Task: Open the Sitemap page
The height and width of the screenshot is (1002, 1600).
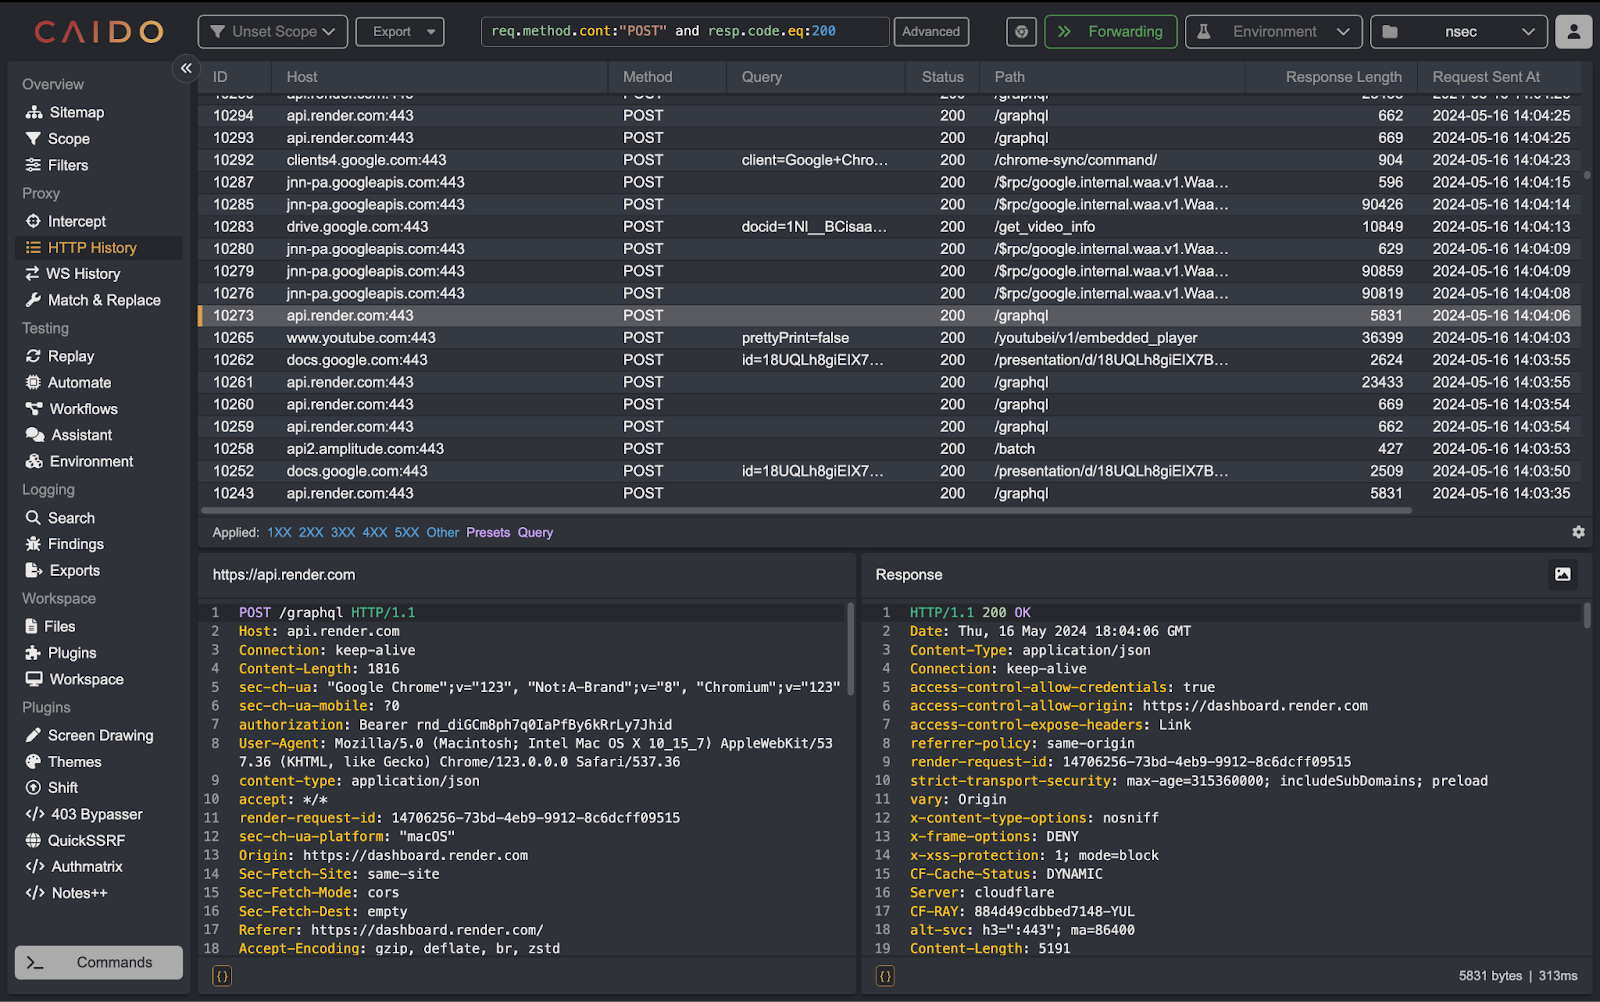Action: click(65, 112)
